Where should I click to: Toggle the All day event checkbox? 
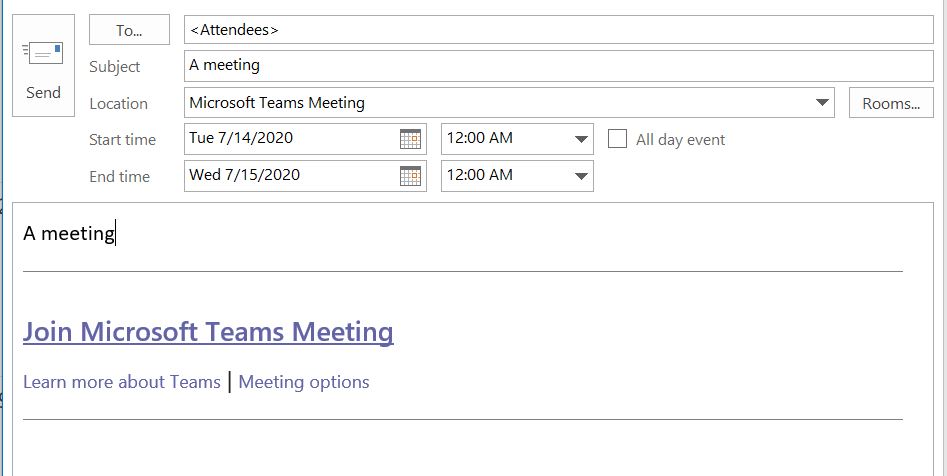tap(617, 139)
